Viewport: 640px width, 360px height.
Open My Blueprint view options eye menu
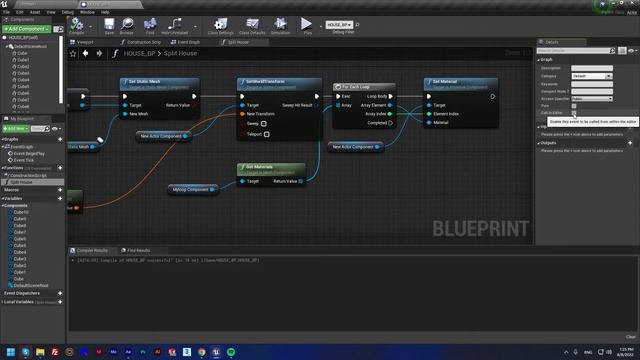(56, 129)
